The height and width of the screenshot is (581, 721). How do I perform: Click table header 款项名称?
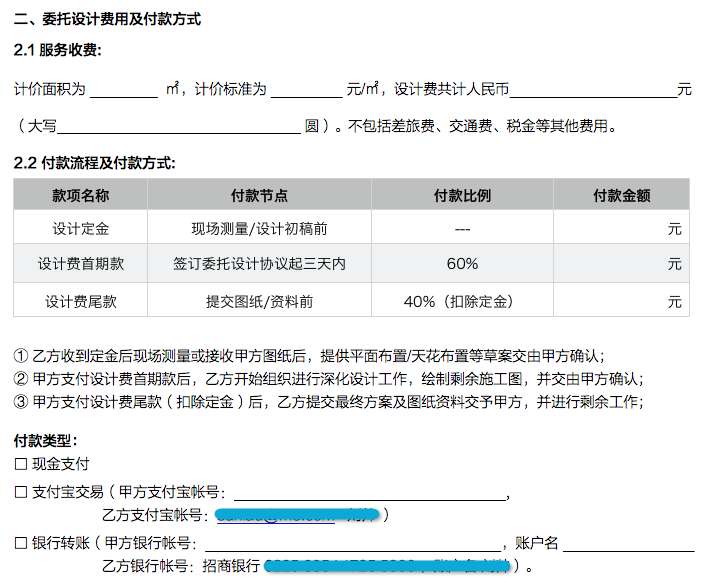(80, 195)
